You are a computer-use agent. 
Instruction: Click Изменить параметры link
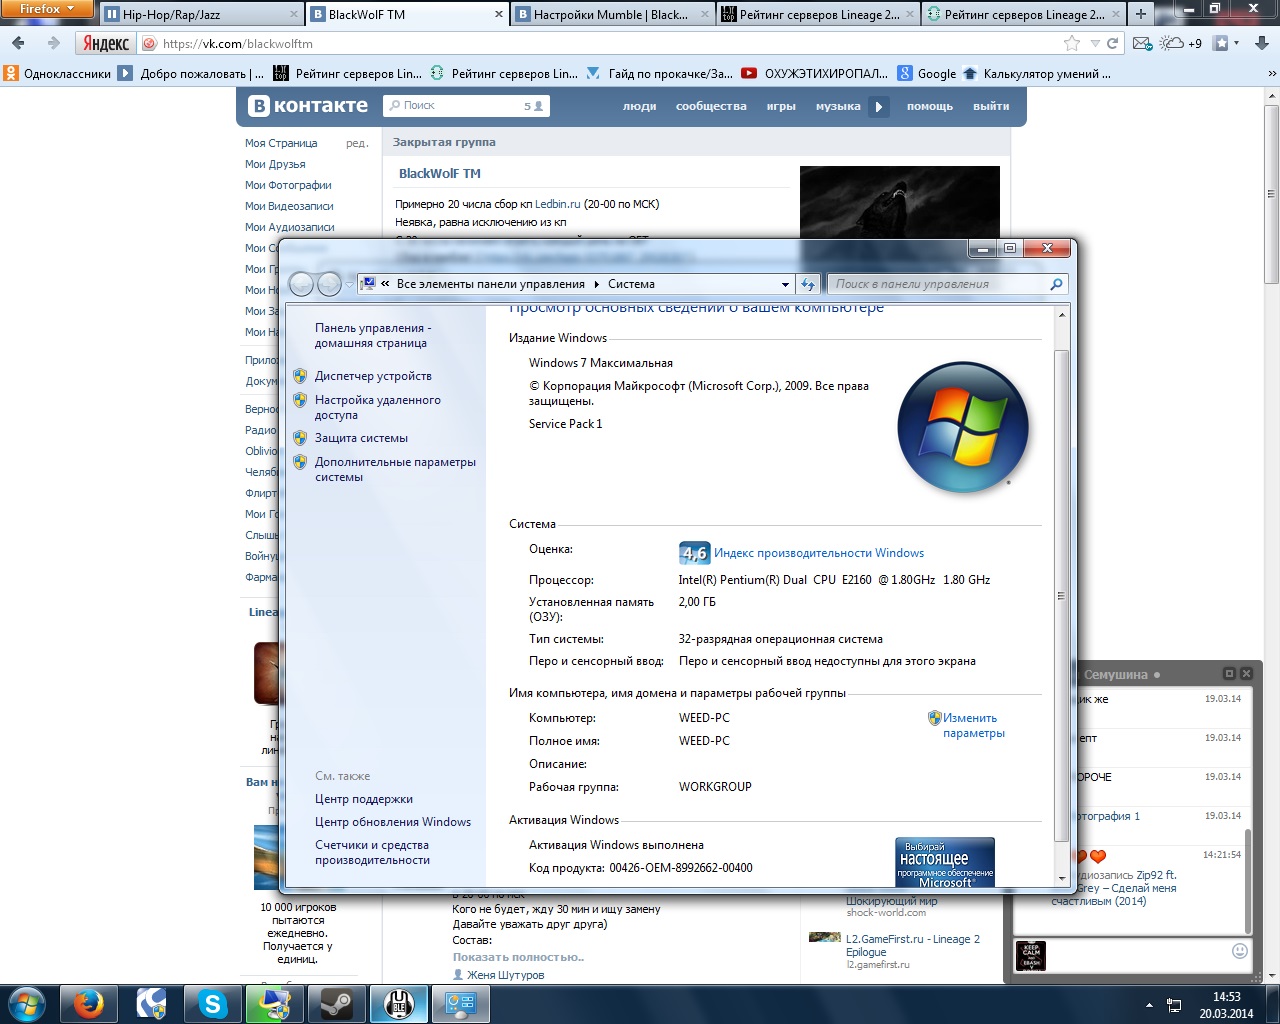point(974,725)
